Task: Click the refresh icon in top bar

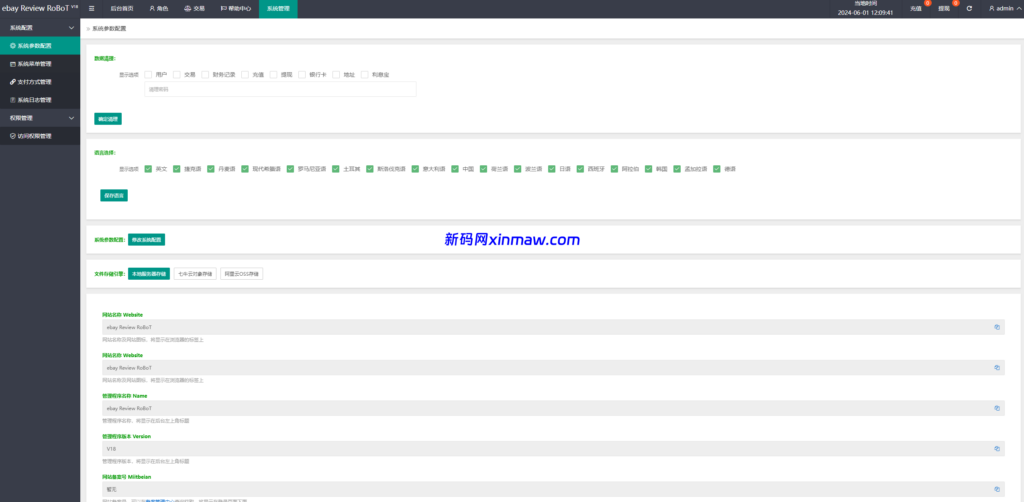Action: click(x=969, y=8)
